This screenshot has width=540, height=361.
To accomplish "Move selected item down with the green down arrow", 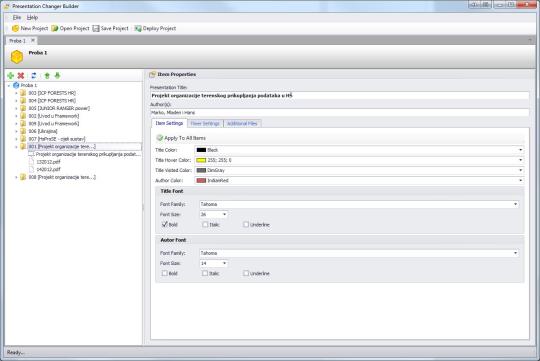I will click(x=58, y=75).
